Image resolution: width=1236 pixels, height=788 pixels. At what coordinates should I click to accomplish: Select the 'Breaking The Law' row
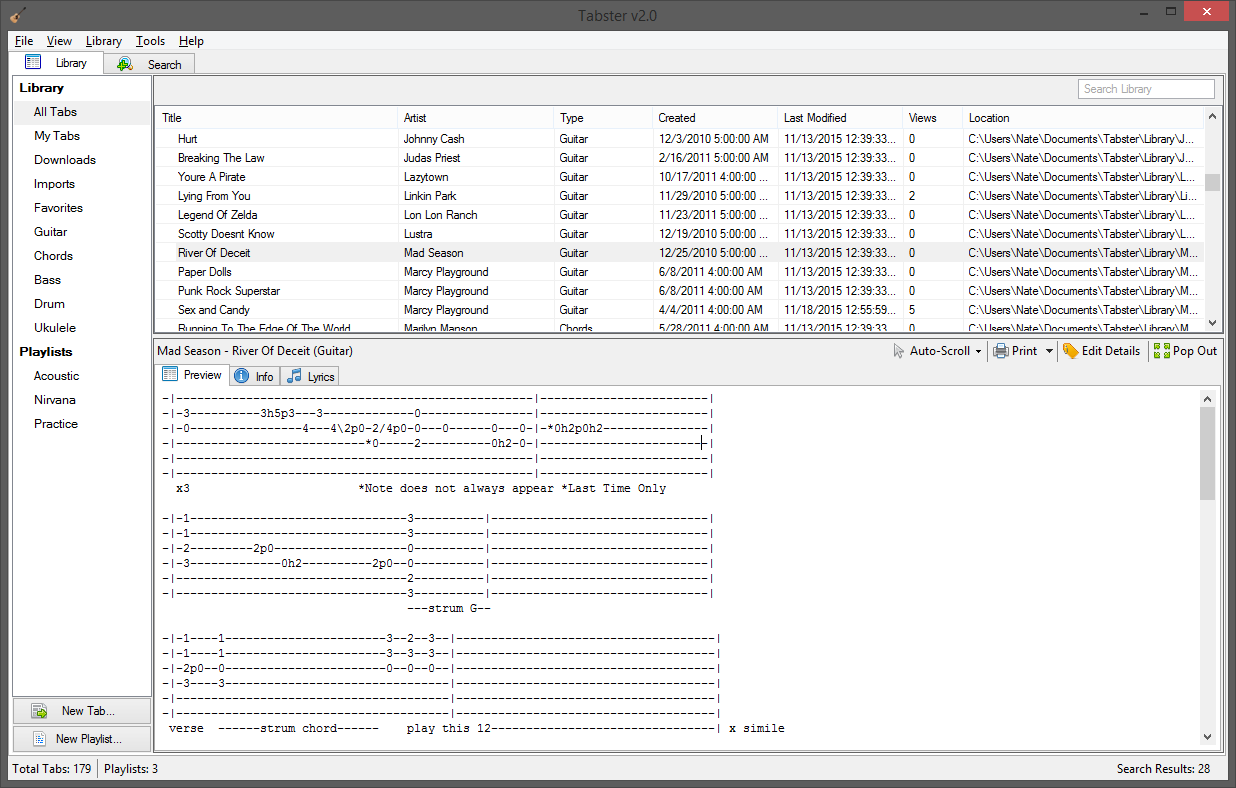click(680, 158)
